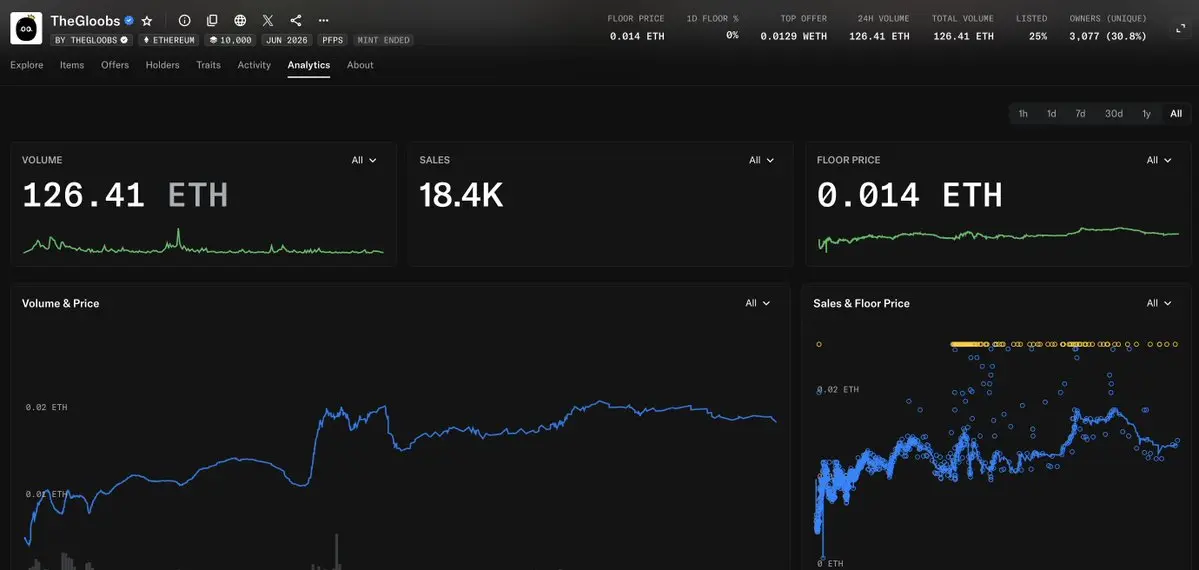Click the header 1D floor 0% value

[x=732, y=35]
